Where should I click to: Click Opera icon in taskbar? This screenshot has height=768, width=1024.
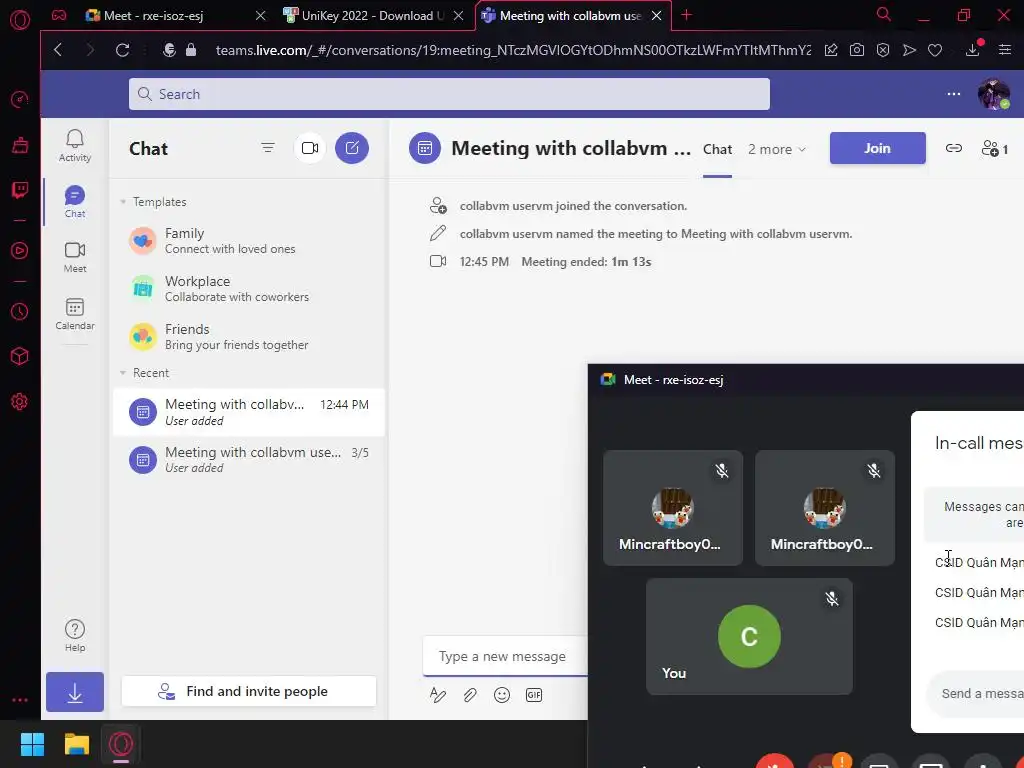coord(121,744)
